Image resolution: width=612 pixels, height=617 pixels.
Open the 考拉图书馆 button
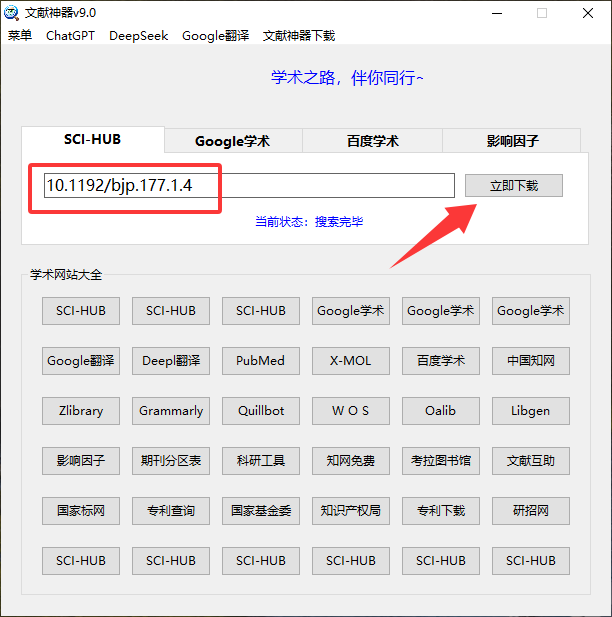coord(441,461)
